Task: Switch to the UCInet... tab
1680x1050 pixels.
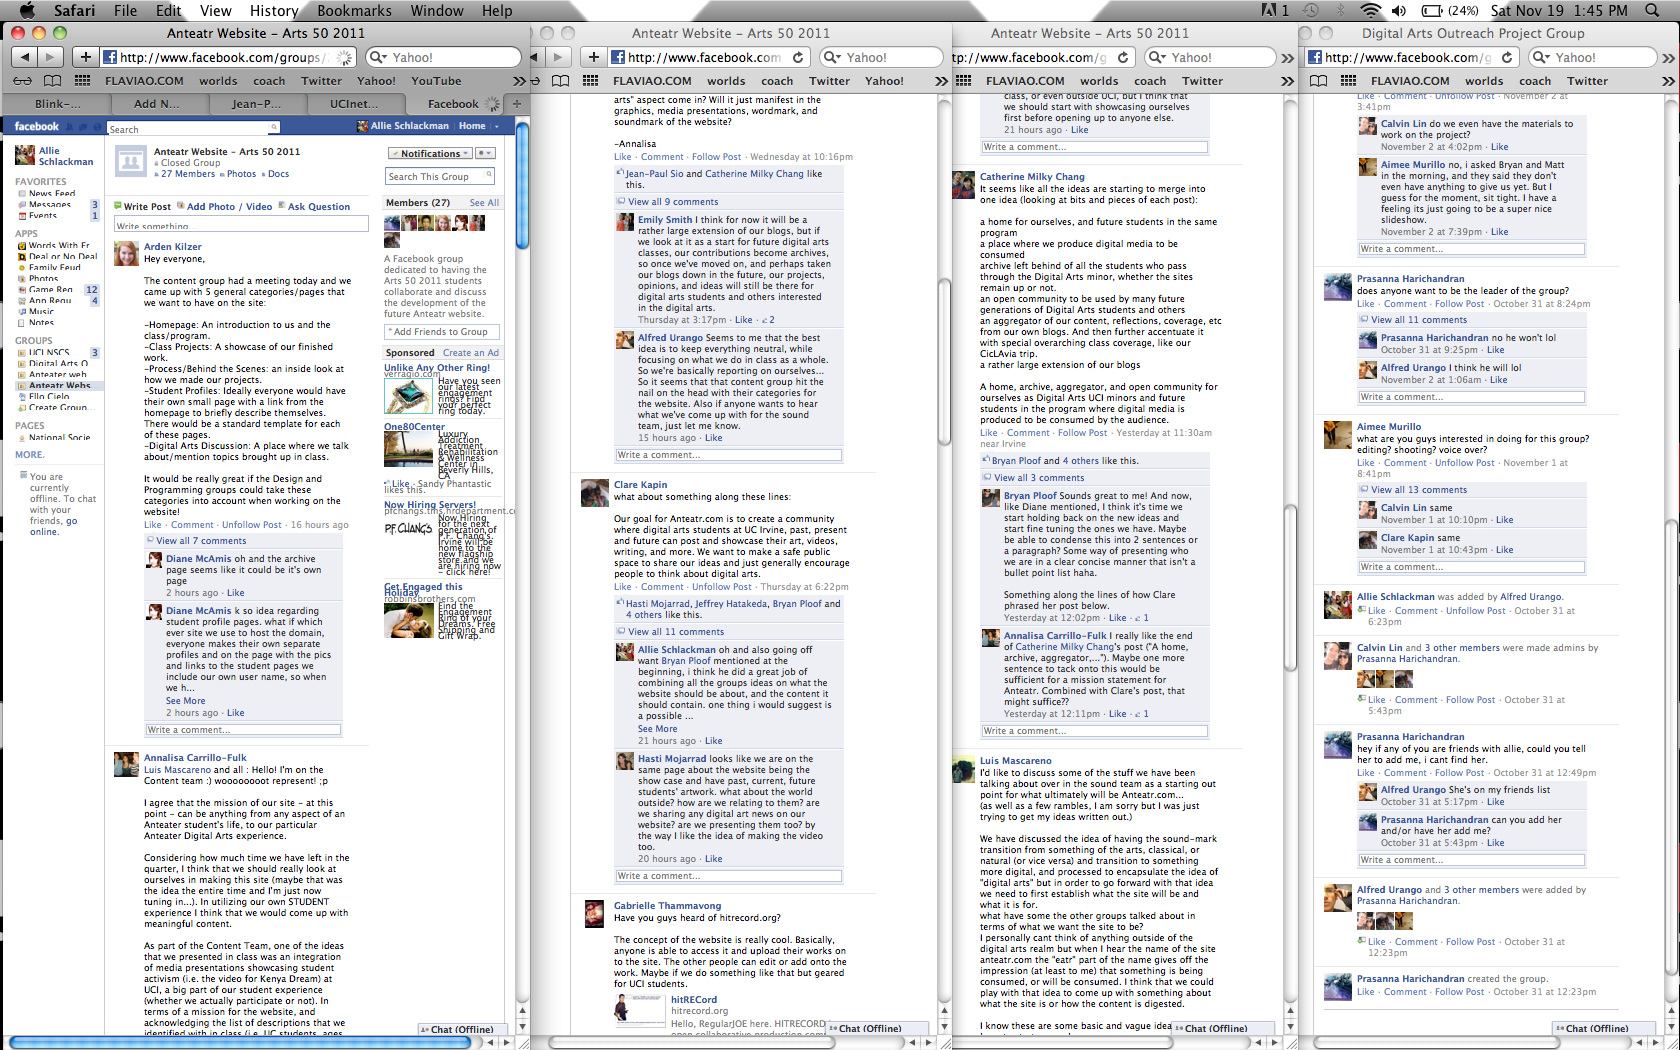Action: click(x=354, y=103)
